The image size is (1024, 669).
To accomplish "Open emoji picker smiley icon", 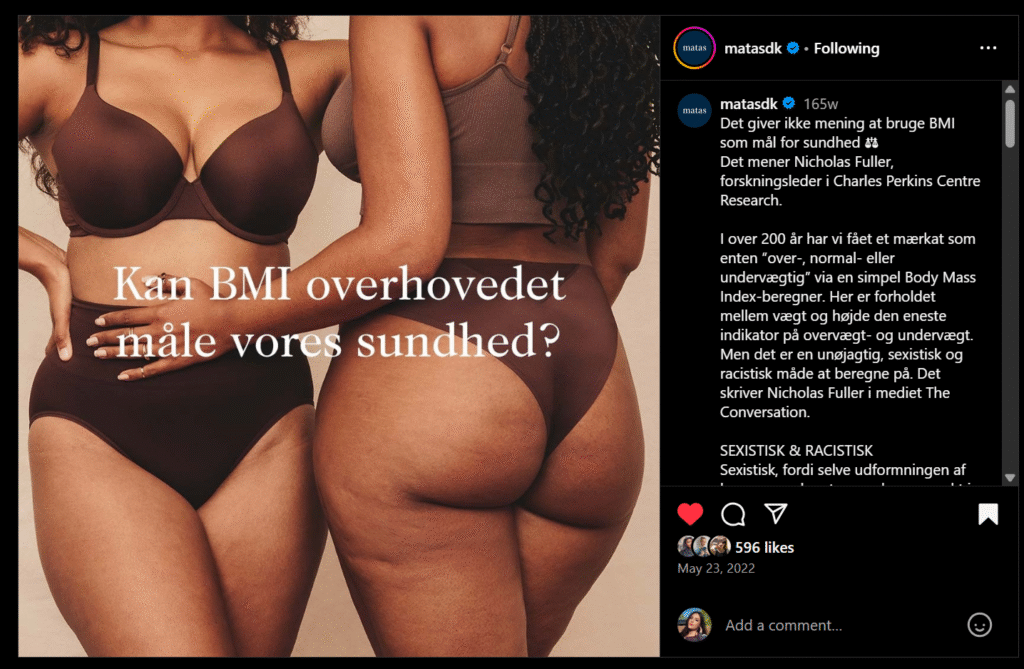I will pyautogui.click(x=979, y=625).
